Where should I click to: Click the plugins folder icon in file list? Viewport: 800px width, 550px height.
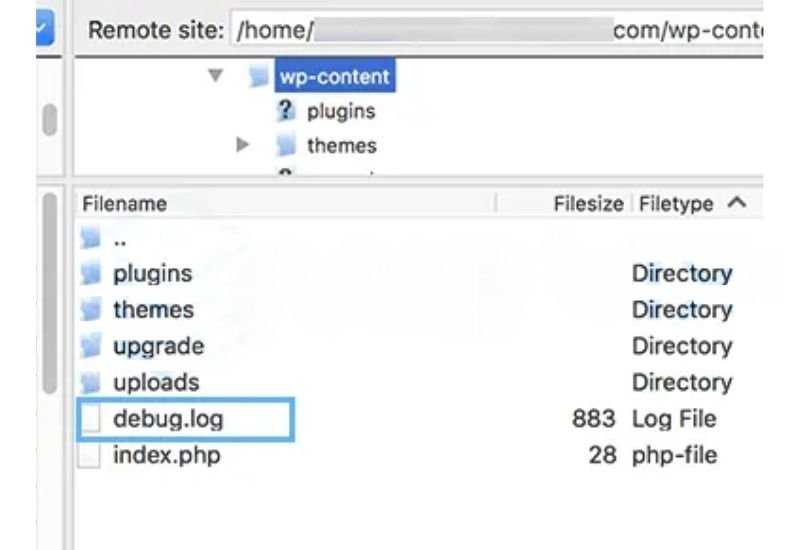(x=91, y=274)
